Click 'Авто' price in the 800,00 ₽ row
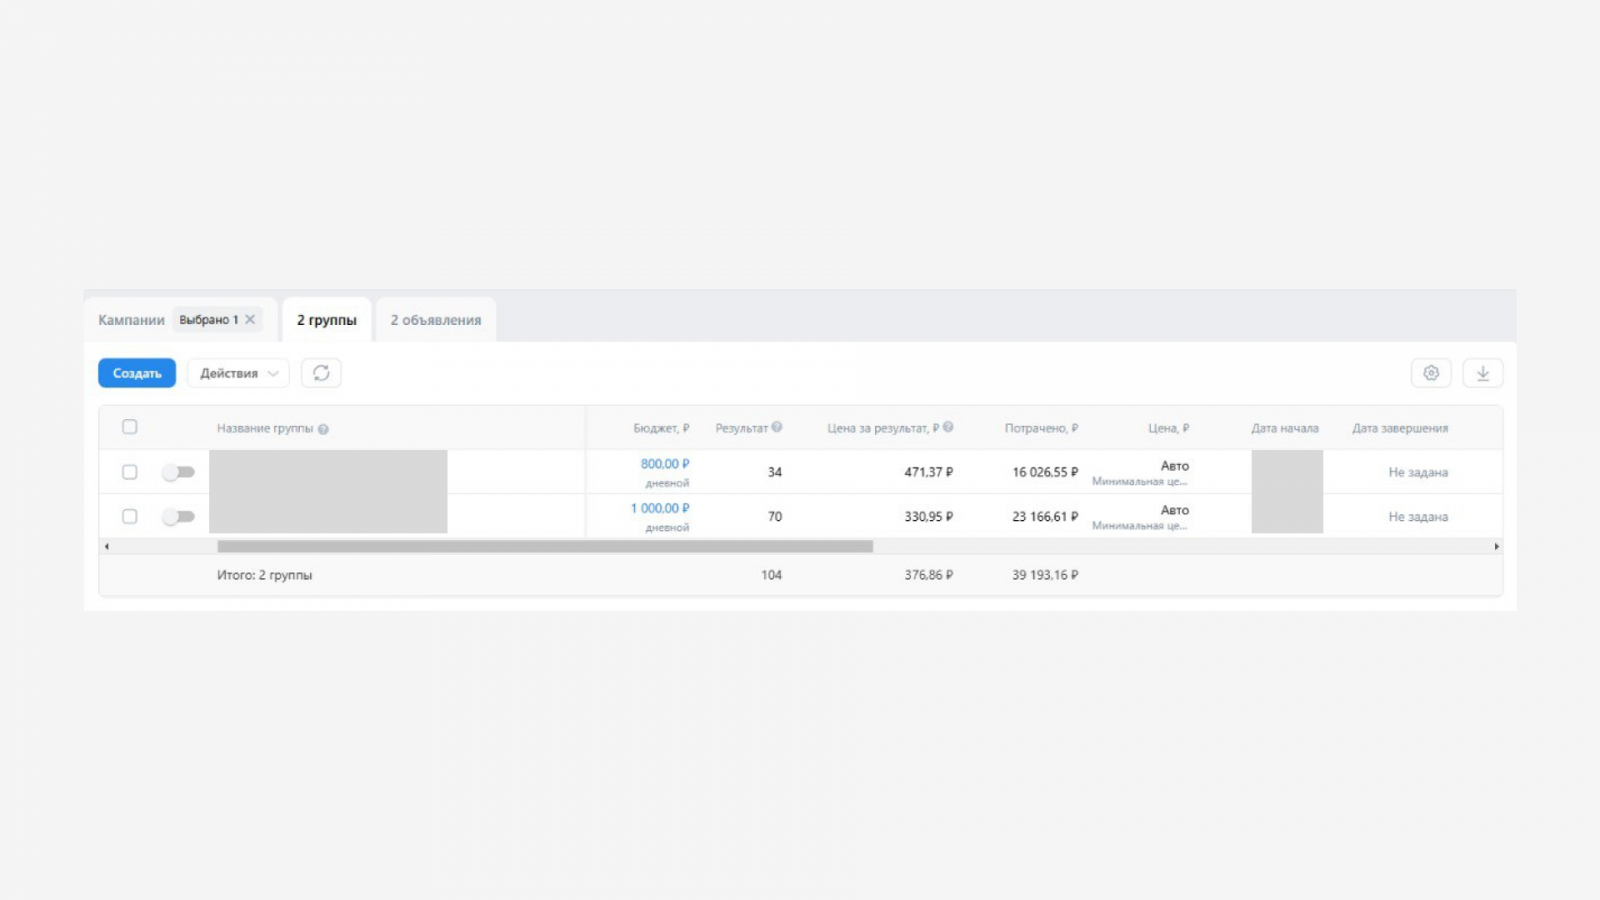Screen dimensions: 1600x900 pos(1175,466)
